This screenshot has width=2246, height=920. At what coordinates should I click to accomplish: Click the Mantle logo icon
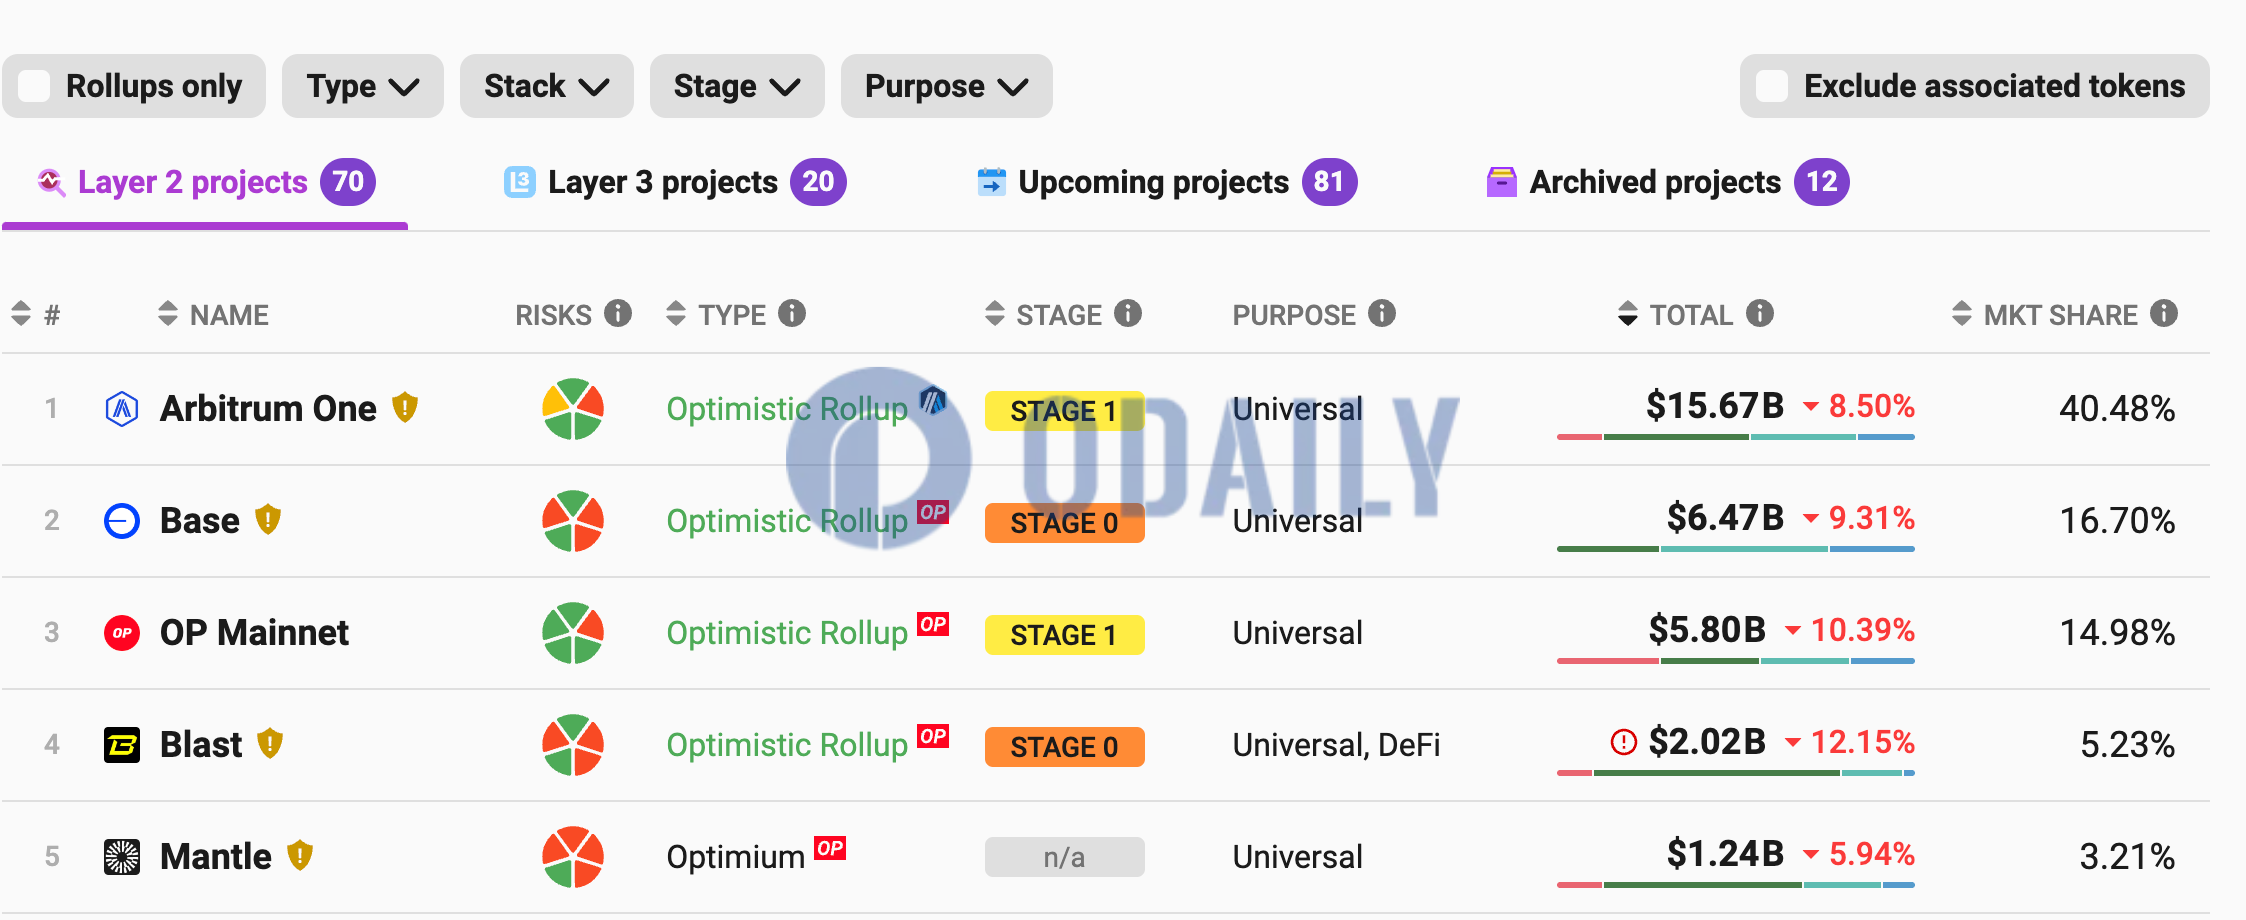click(x=122, y=857)
